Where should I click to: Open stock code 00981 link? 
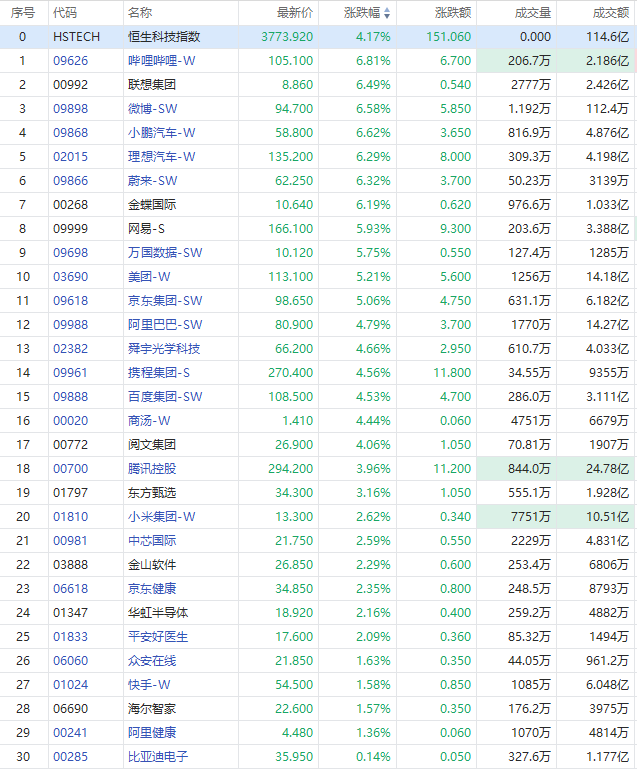tap(71, 540)
